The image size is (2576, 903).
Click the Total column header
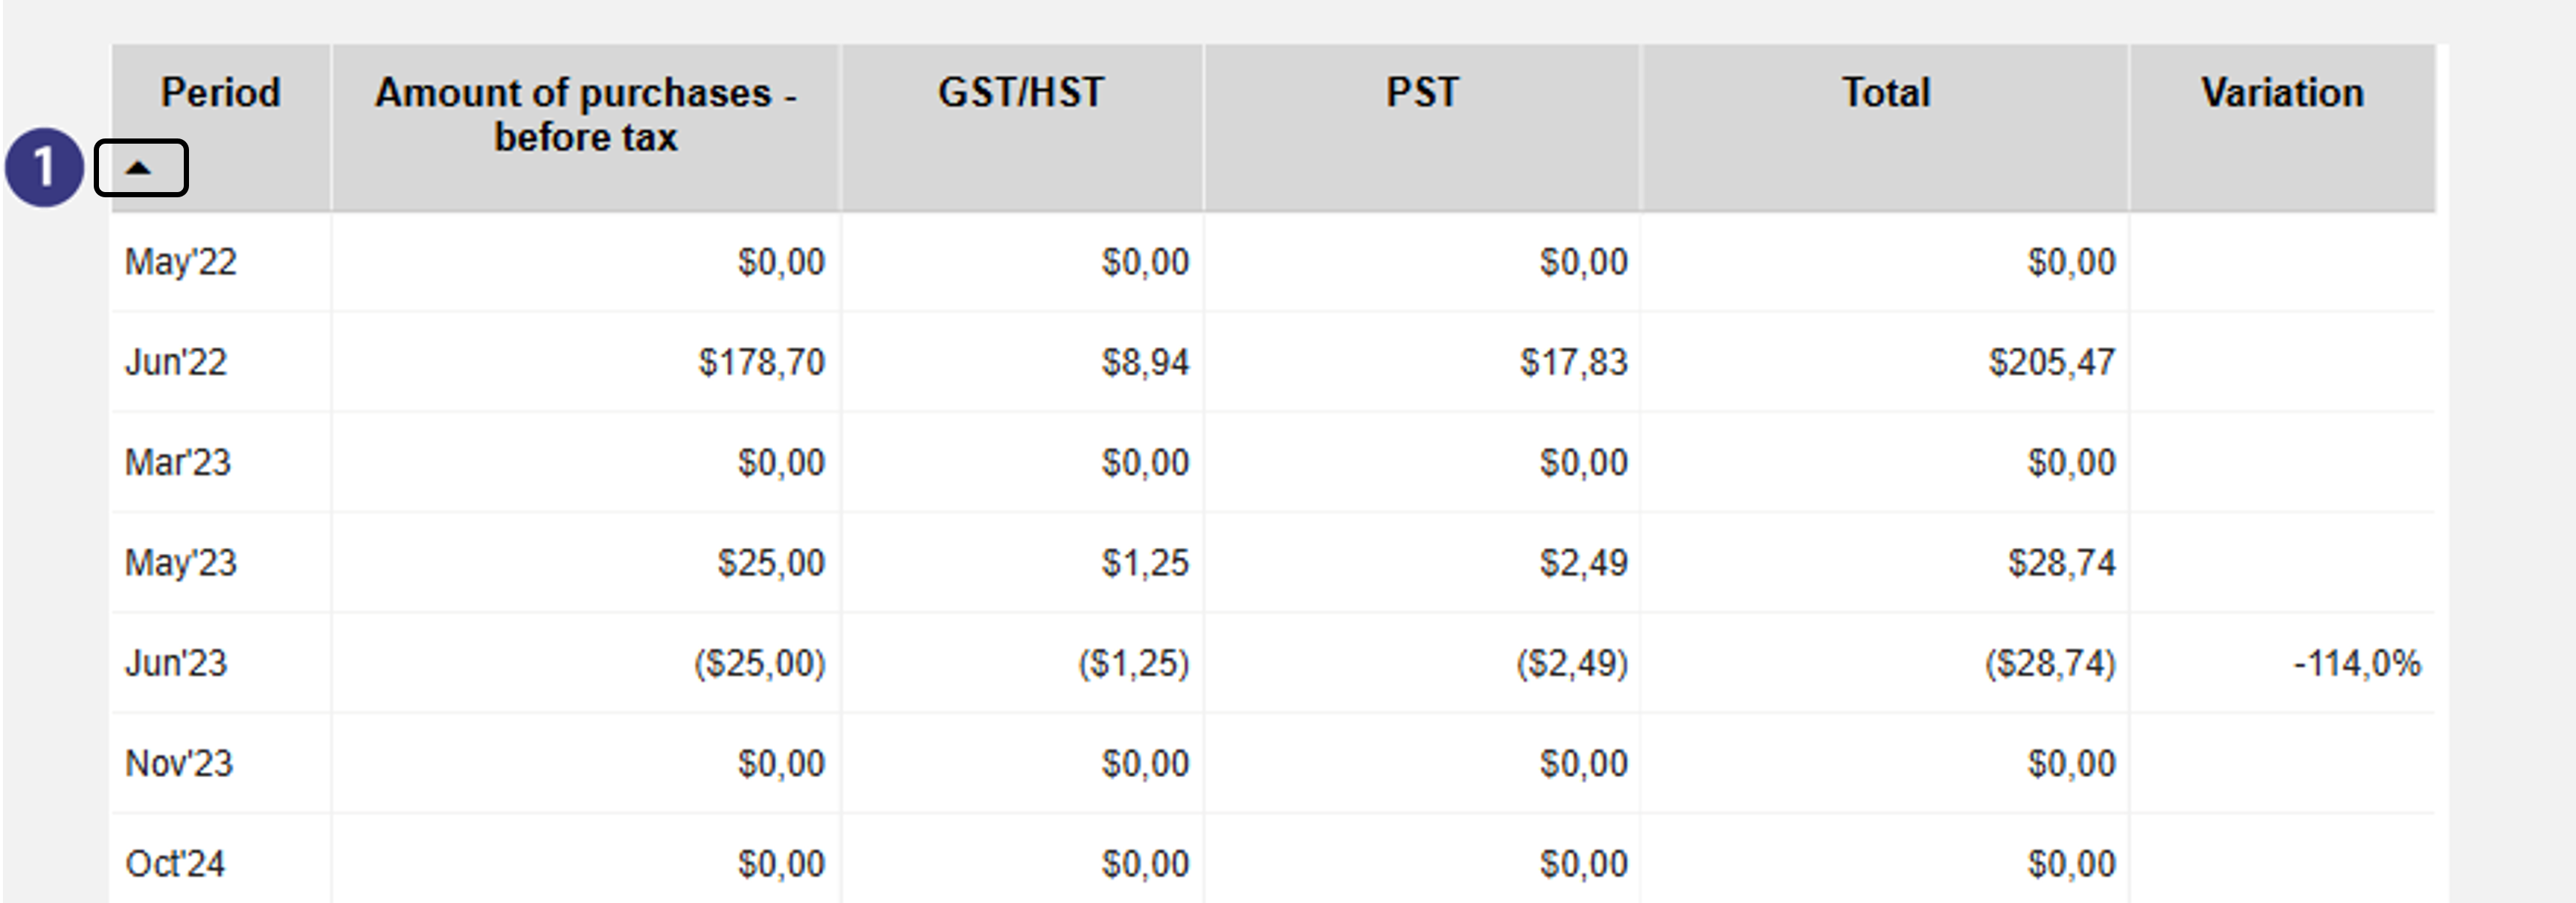tap(1886, 92)
